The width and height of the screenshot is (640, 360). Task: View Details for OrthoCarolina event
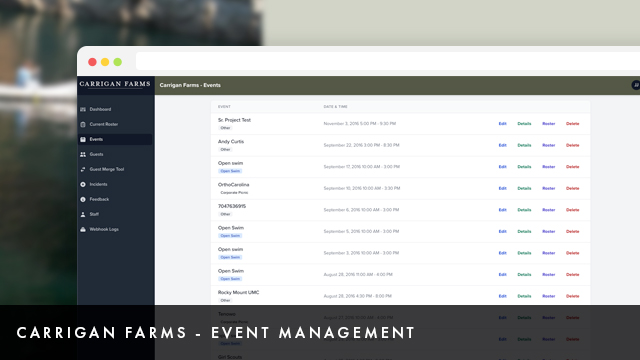[524, 189]
